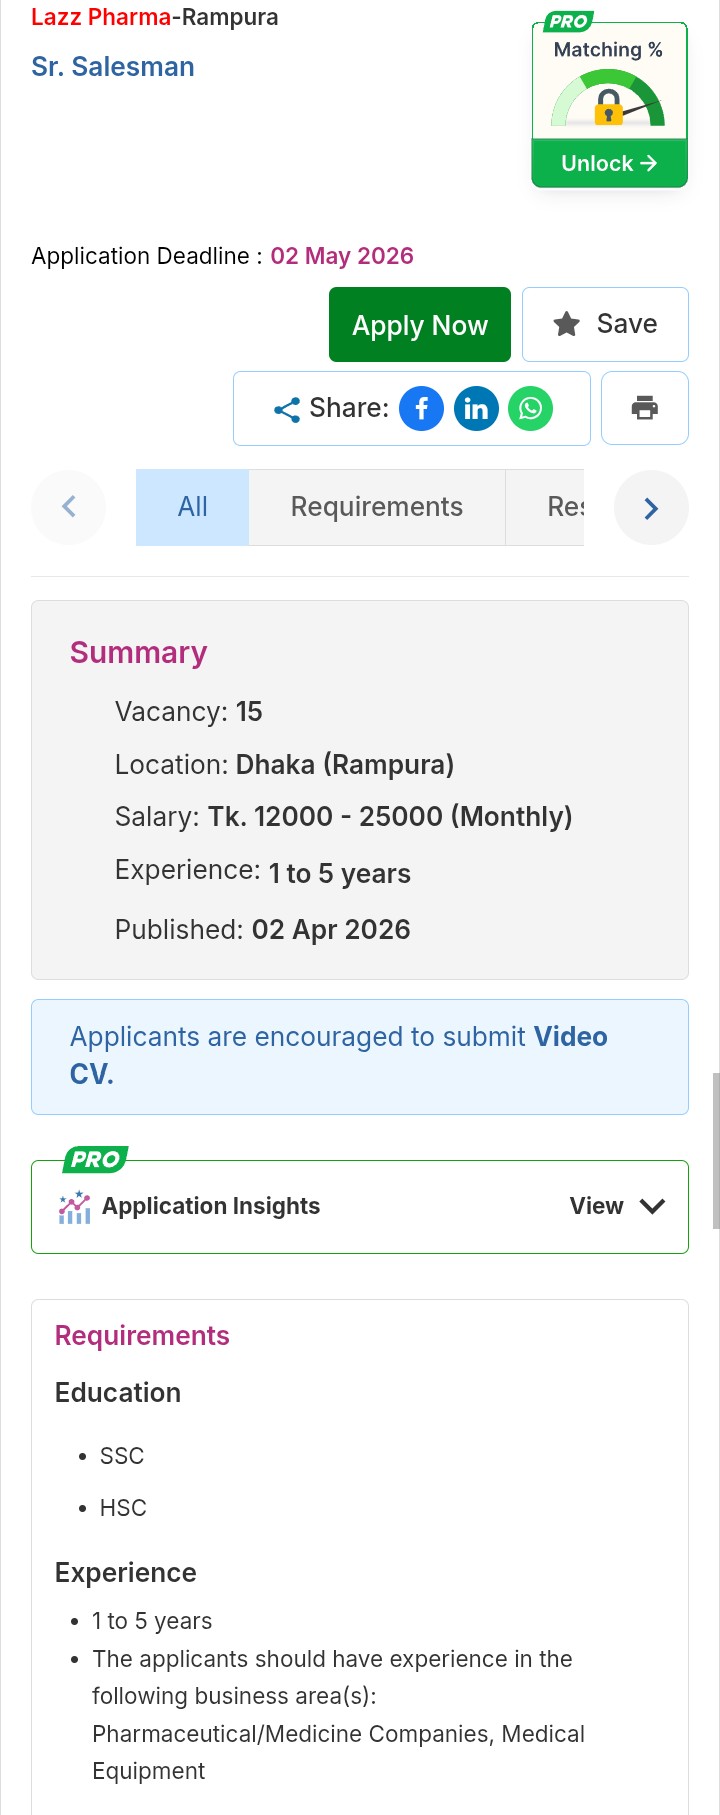Image resolution: width=720 pixels, height=1815 pixels.
Task: Click the page scrollbar thumb
Action: coord(715,1150)
